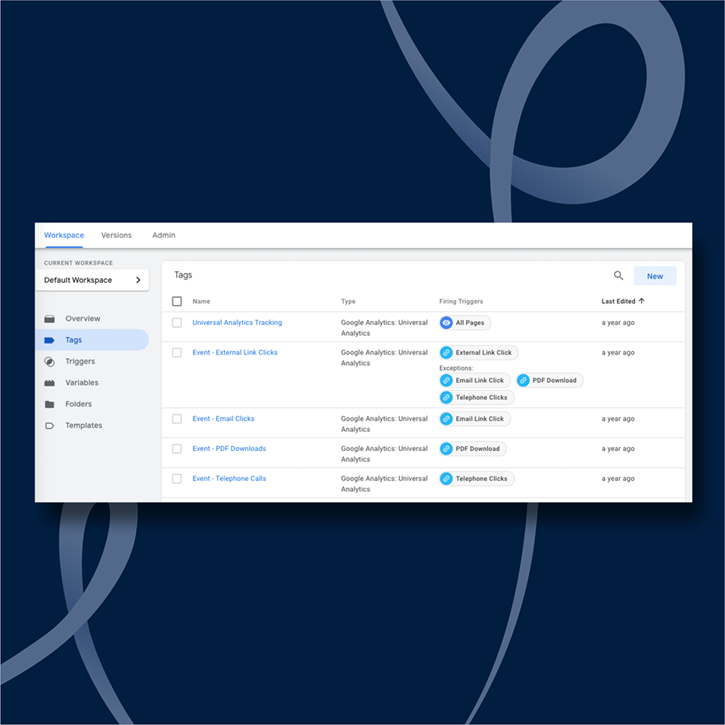
Task: Select the Triggers sidebar icon
Action: click(x=50, y=362)
